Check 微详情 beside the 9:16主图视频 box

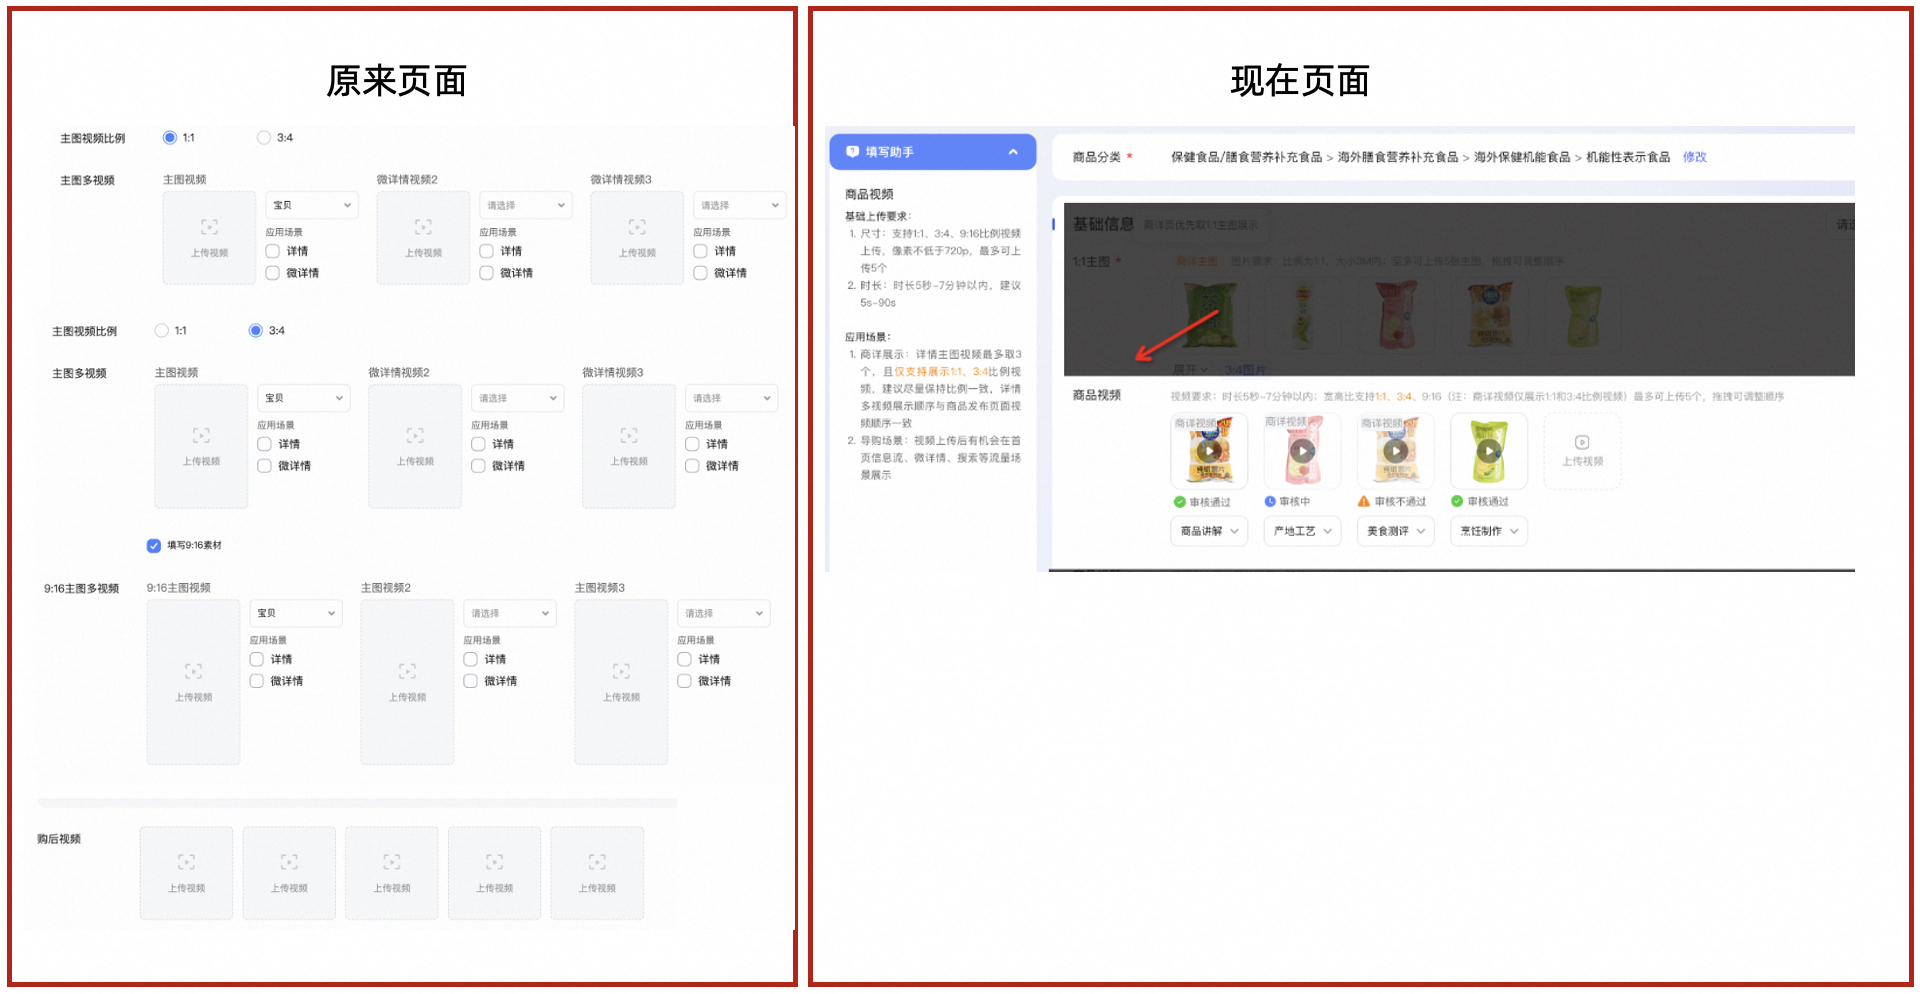[x=257, y=681]
